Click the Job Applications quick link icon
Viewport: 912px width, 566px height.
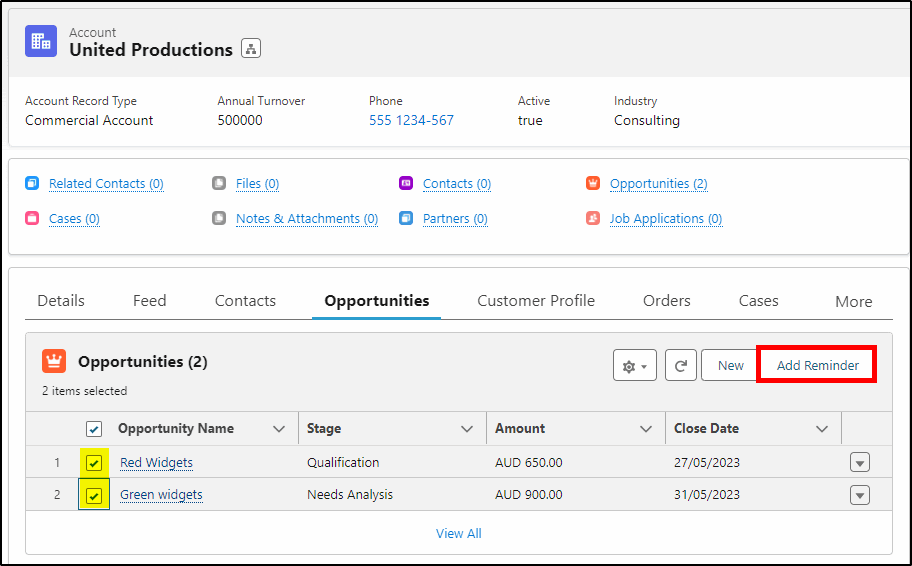(x=593, y=218)
